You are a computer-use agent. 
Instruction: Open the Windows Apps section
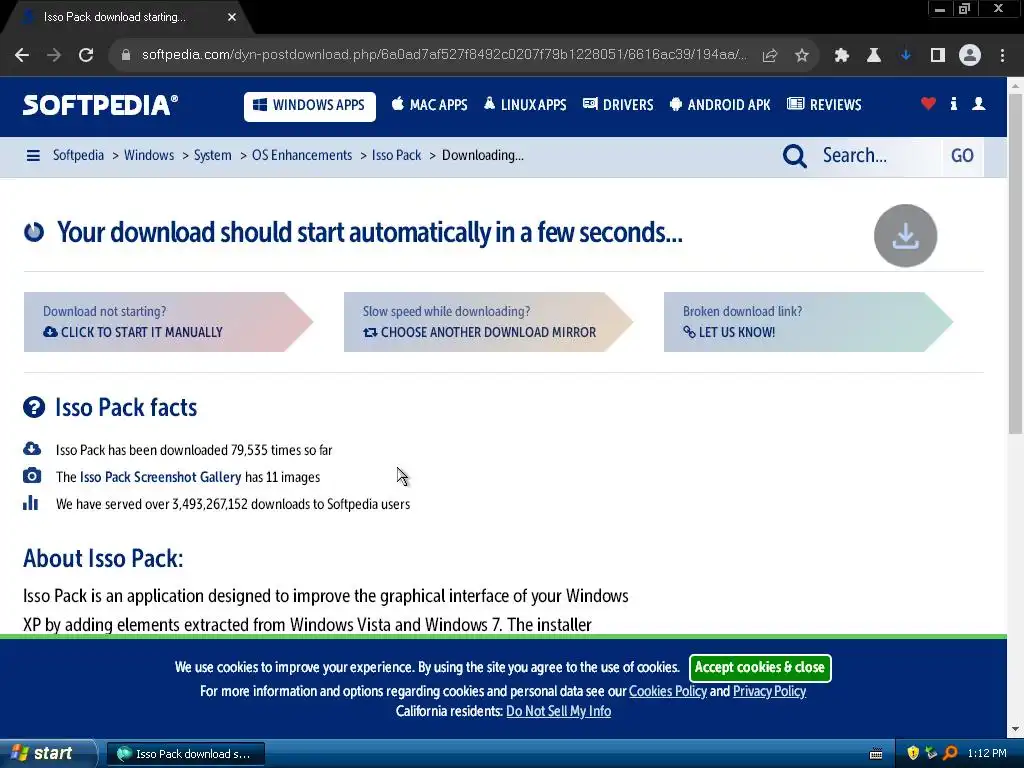click(x=310, y=106)
